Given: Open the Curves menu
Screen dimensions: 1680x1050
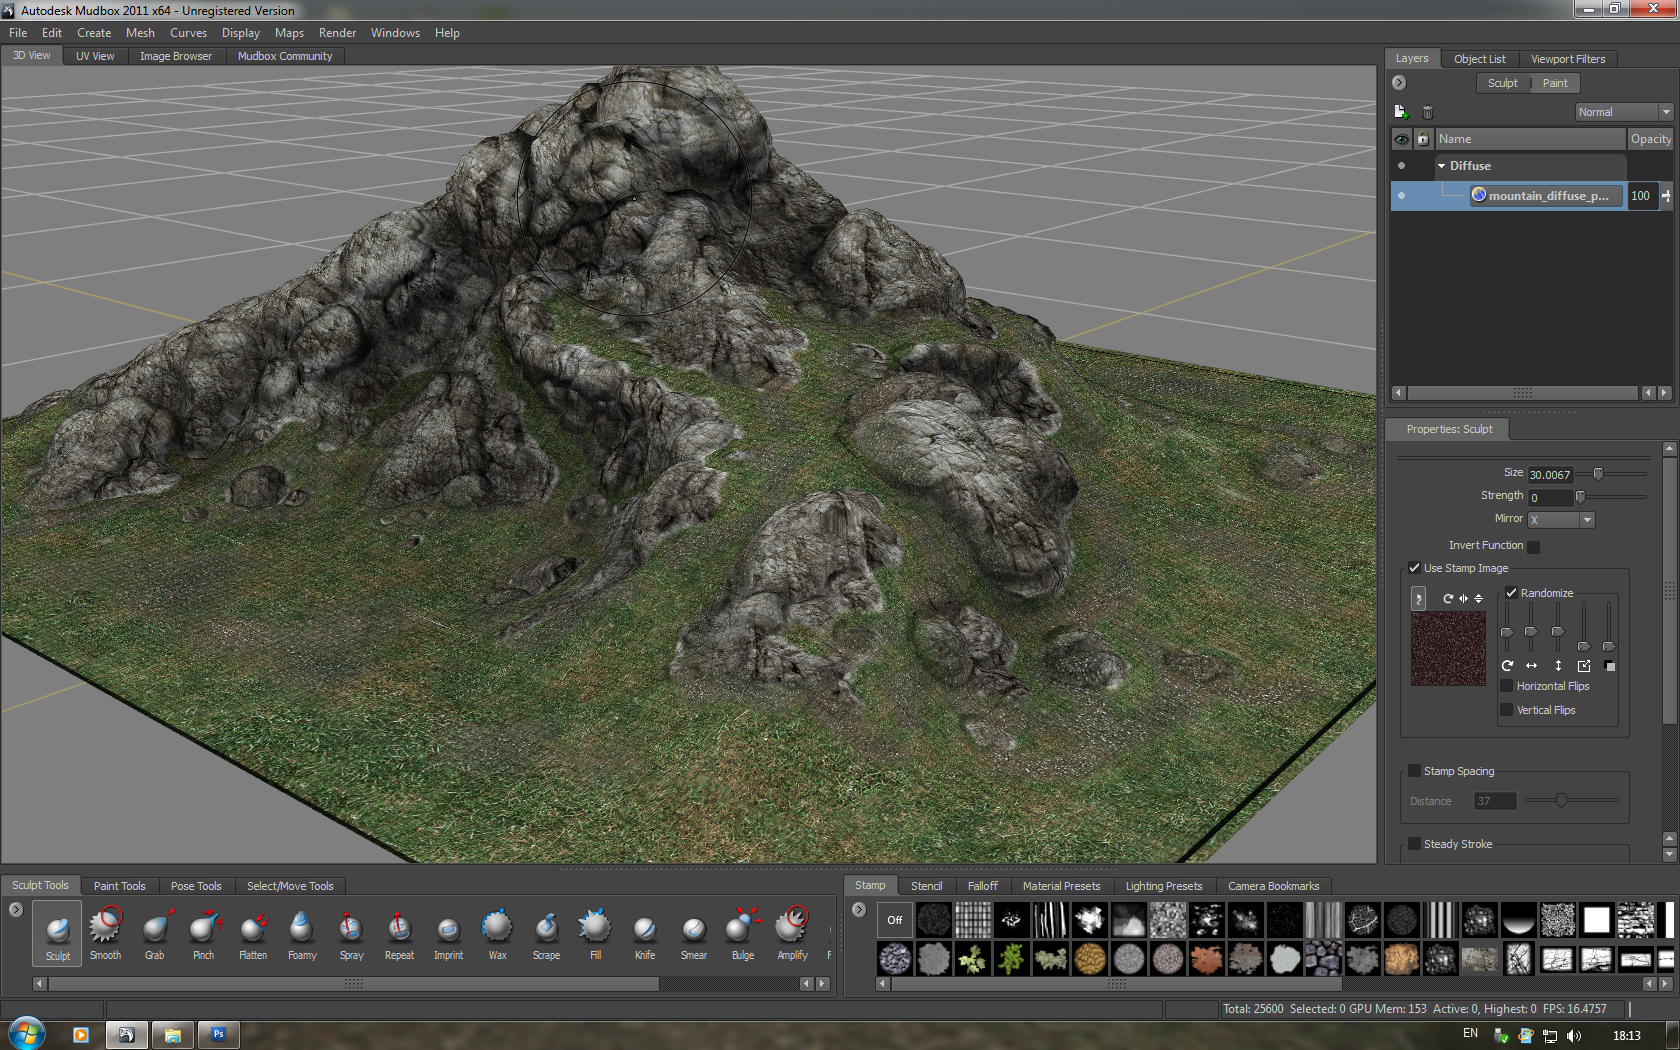Looking at the screenshot, I should [x=188, y=33].
